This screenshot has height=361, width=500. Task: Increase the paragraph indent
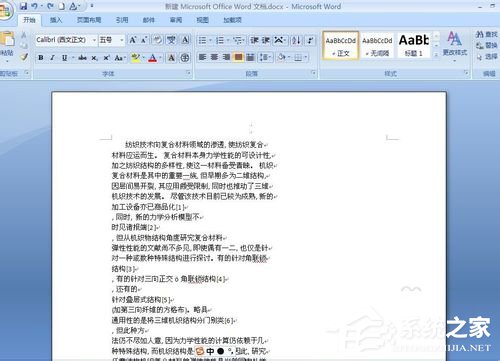point(266,40)
